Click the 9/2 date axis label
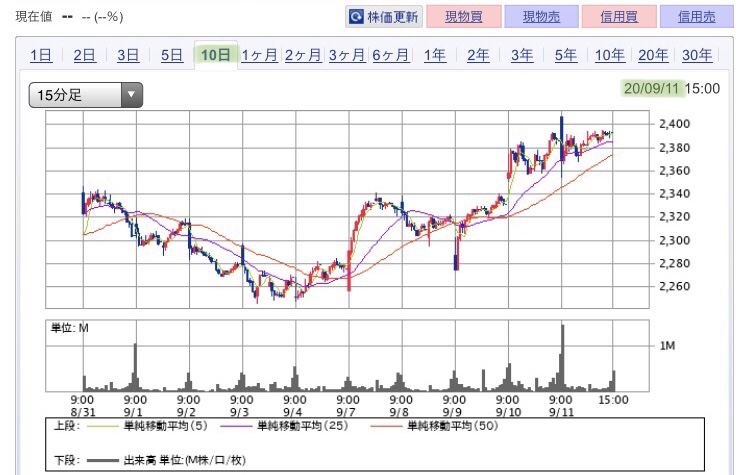This screenshot has height=475, width=741. point(186,412)
